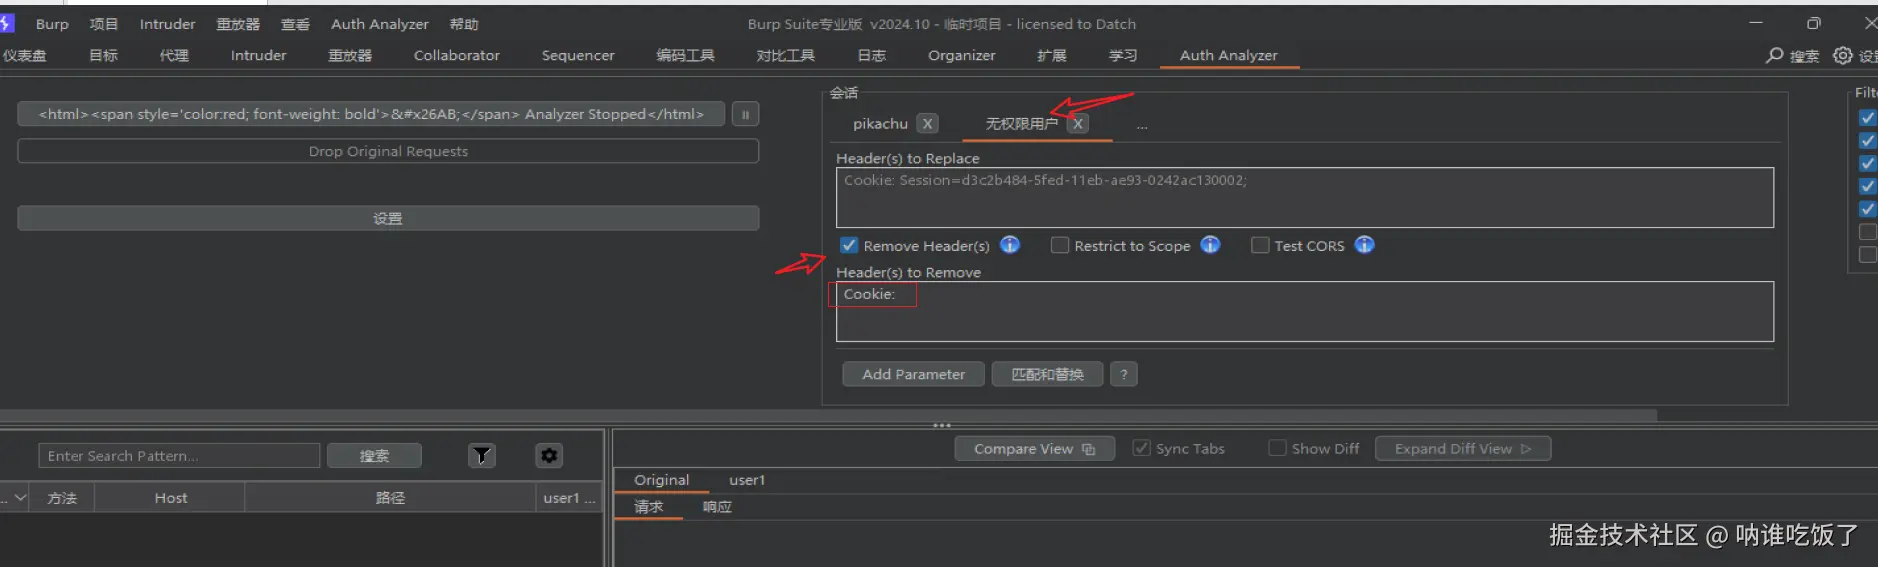Minimize the Burp Suite window

coord(1756,23)
